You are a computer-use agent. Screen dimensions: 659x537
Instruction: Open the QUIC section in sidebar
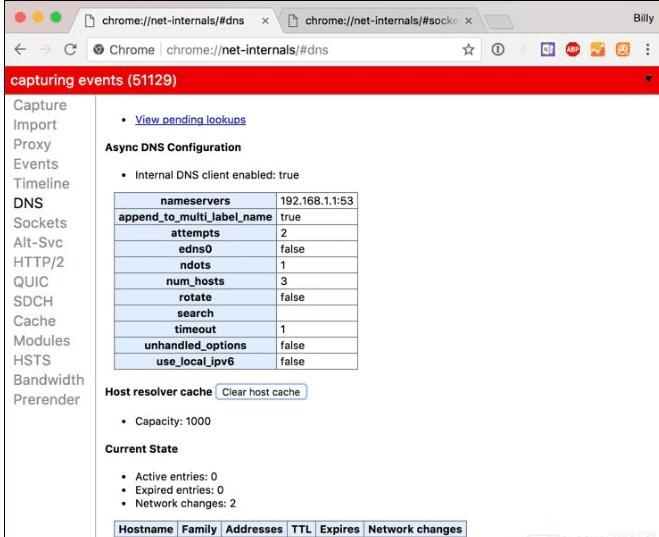coord(31,282)
